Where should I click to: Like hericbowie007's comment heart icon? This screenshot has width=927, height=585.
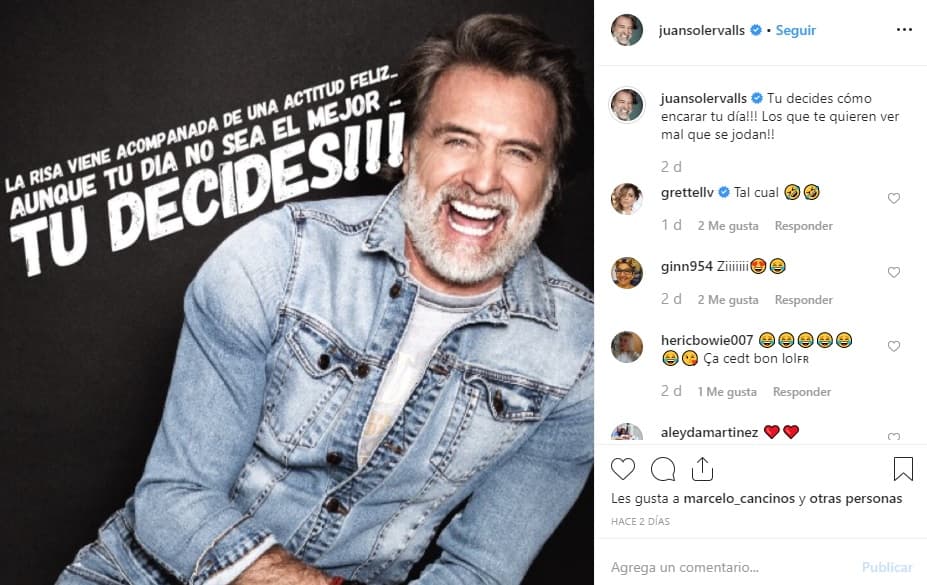[893, 346]
